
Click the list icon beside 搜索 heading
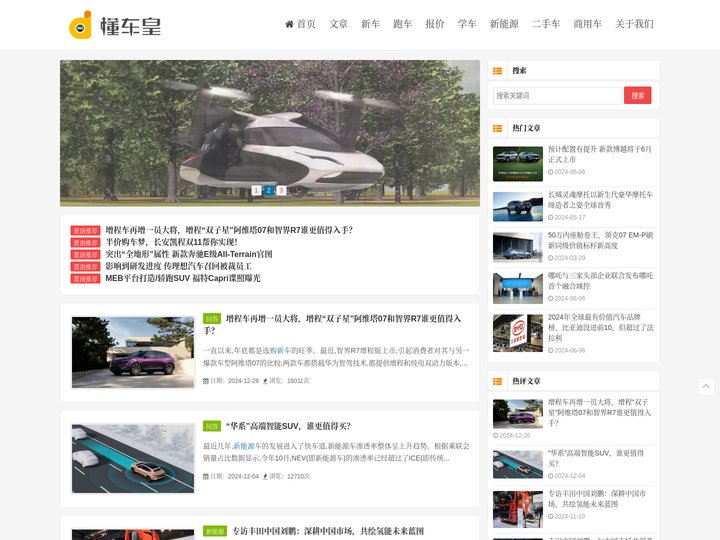click(497, 71)
